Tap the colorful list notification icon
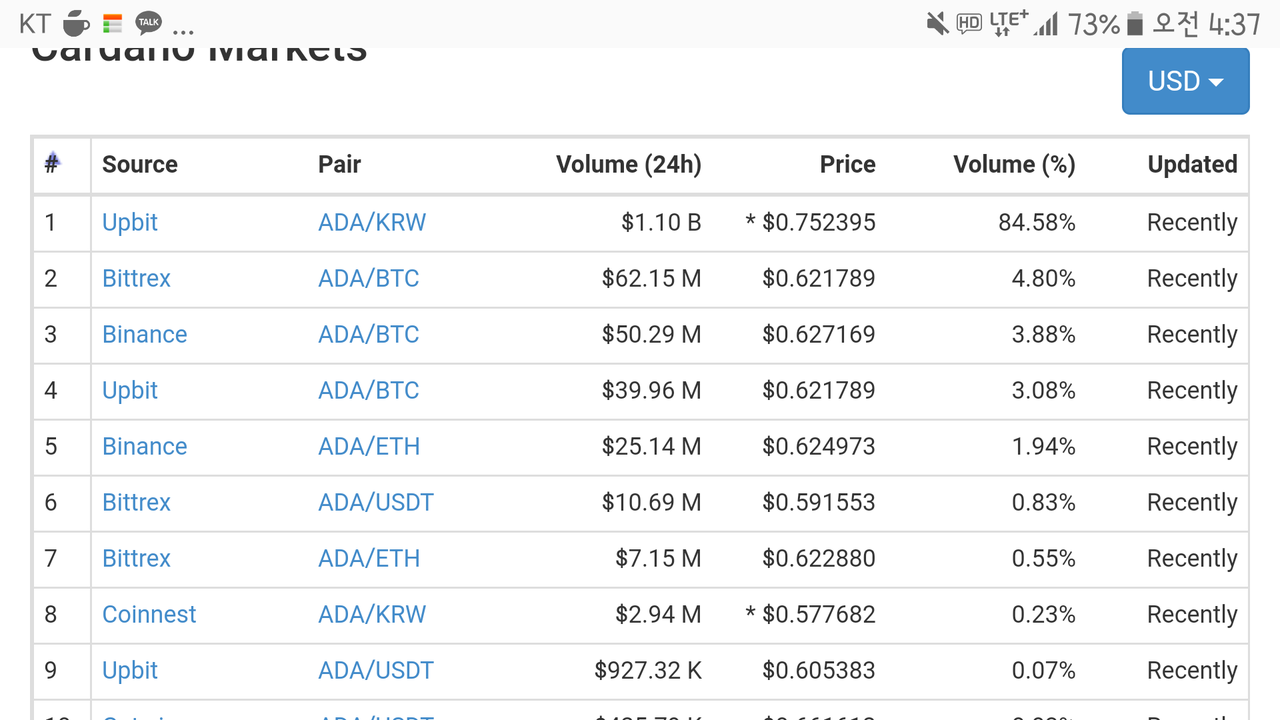Viewport: 1280px width, 720px height. [x=112, y=23]
